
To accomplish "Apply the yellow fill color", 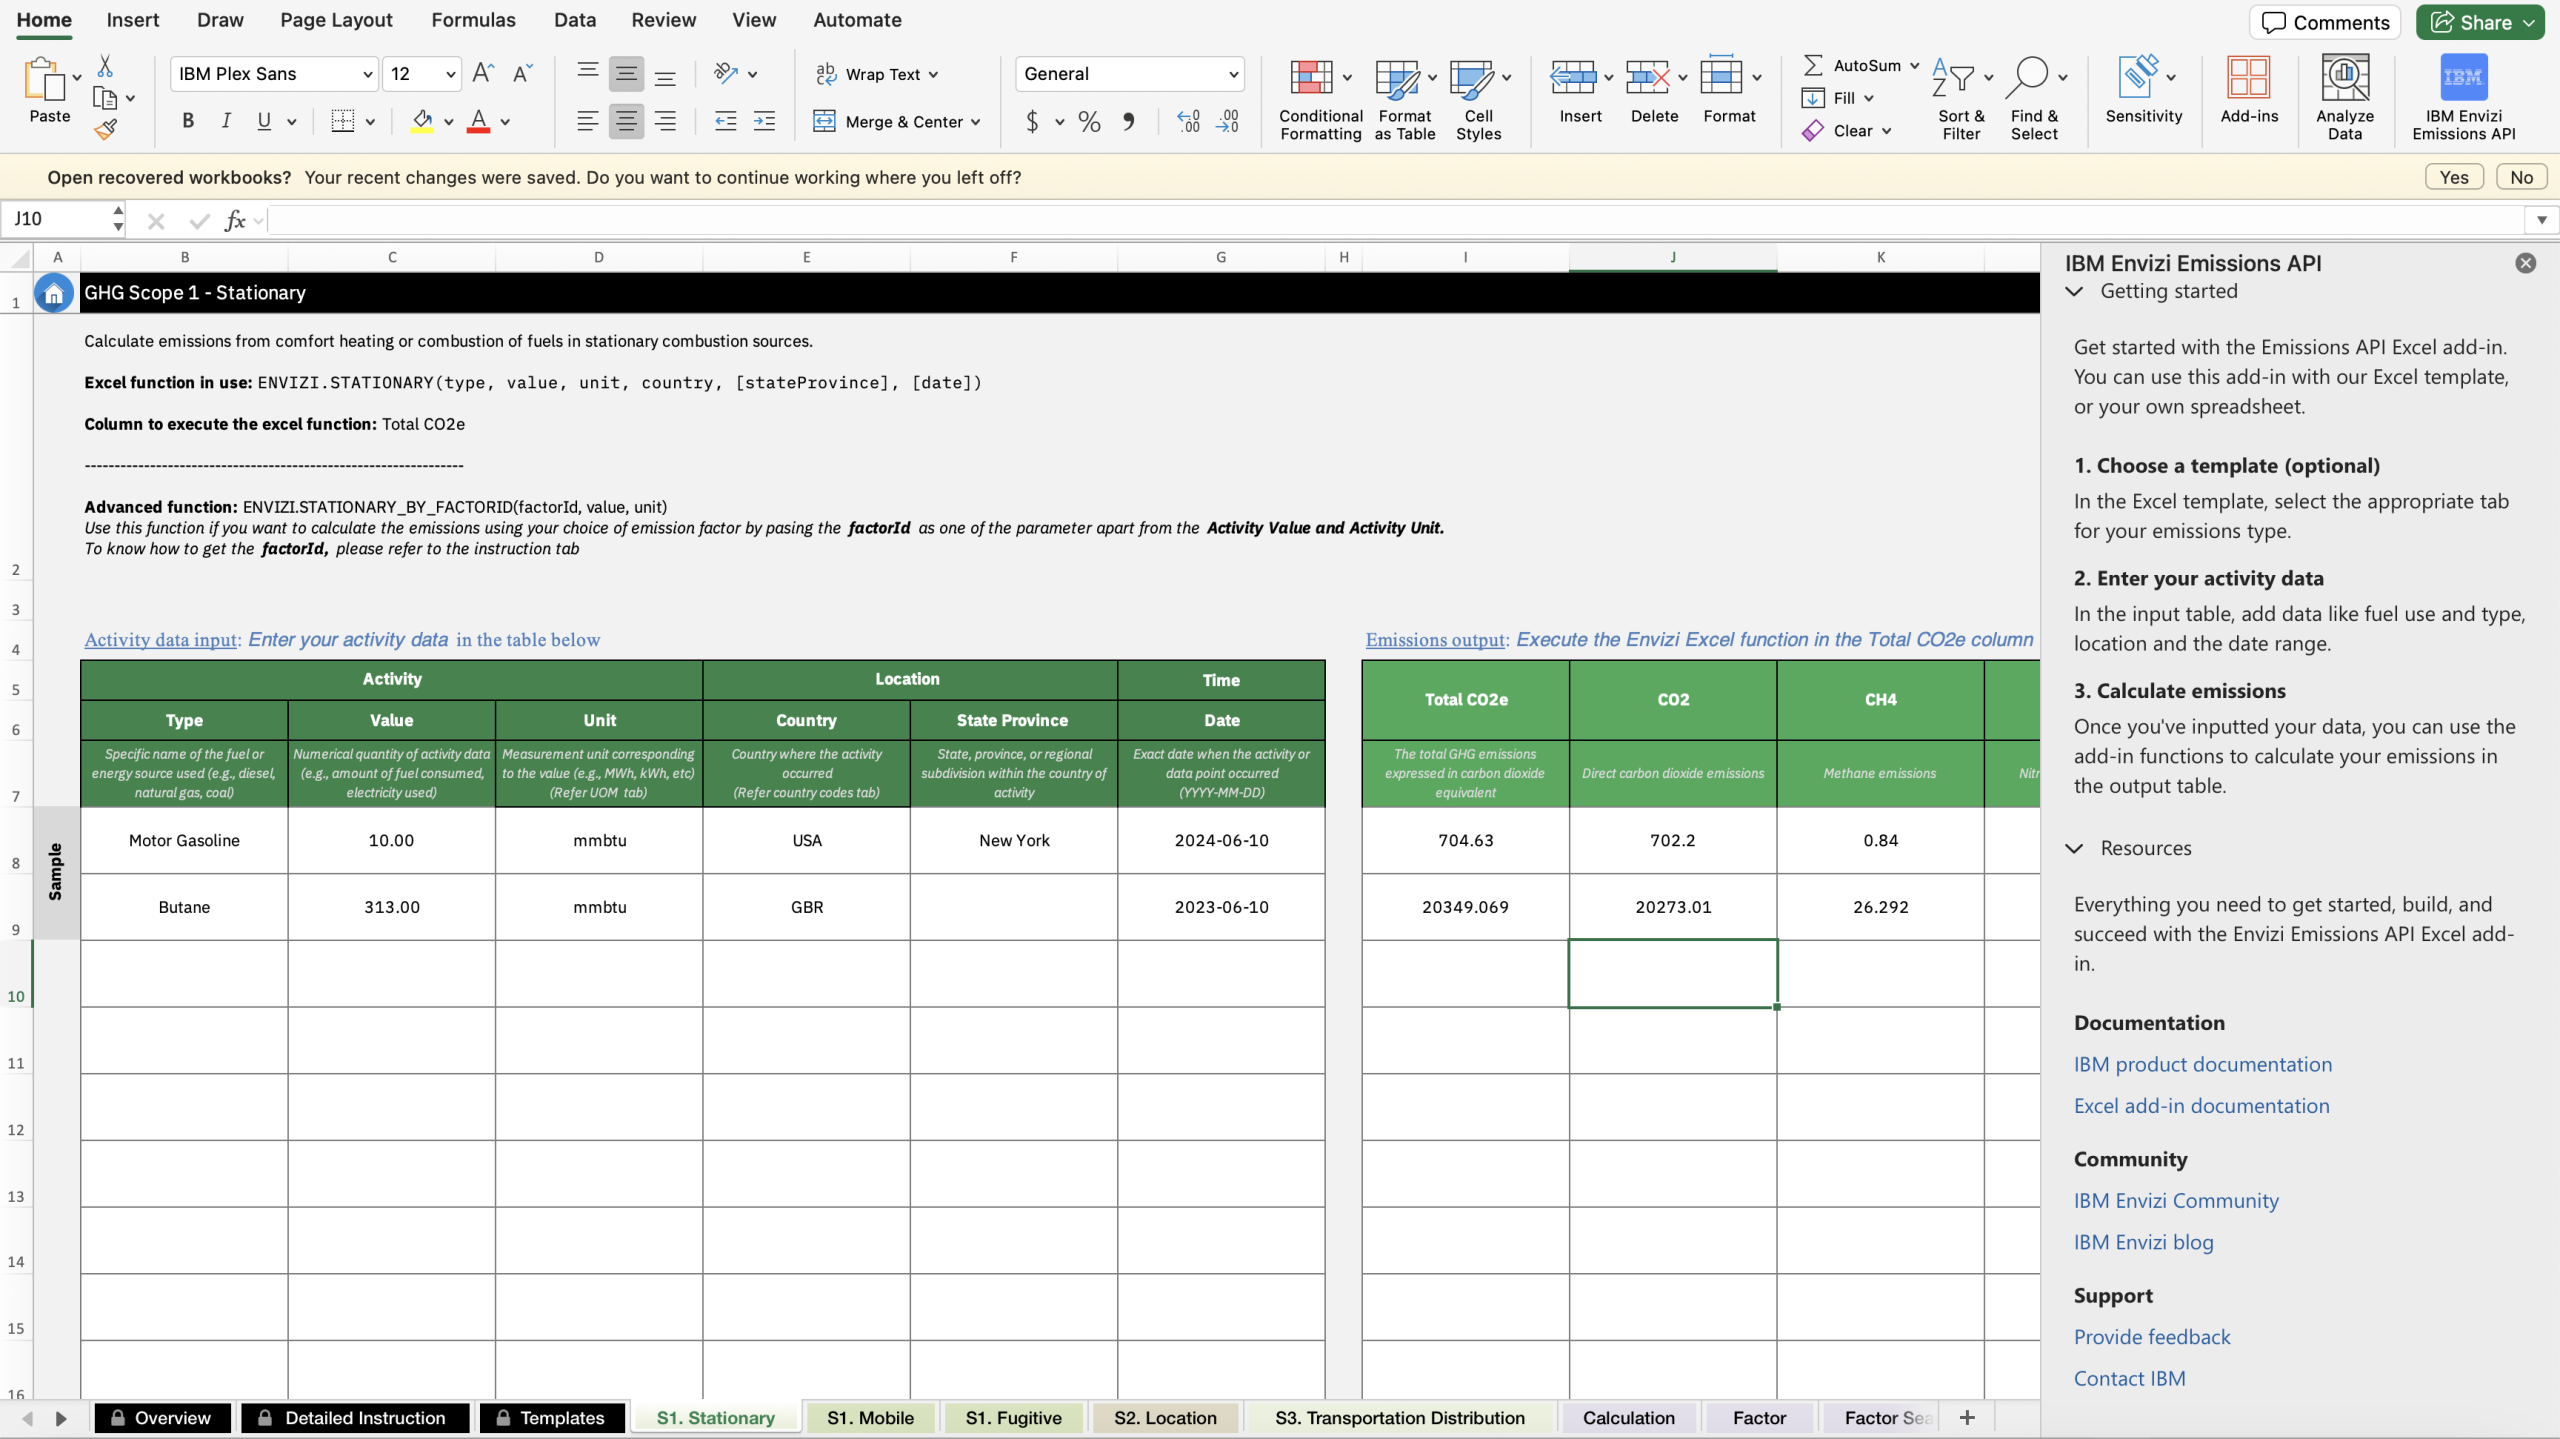I will point(422,121).
